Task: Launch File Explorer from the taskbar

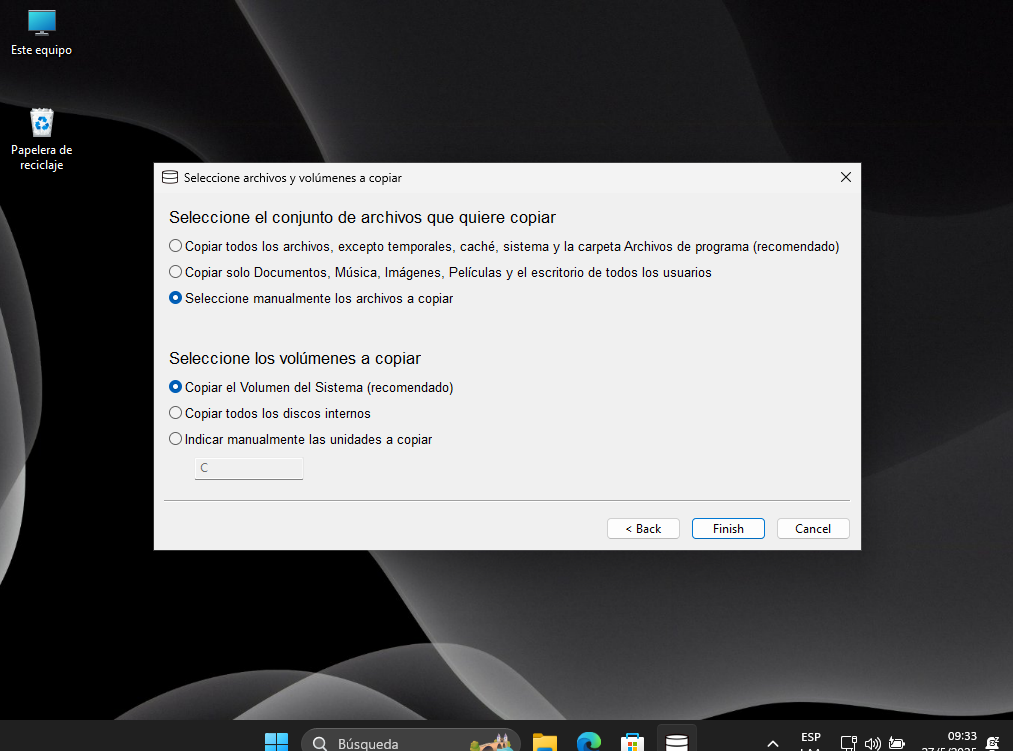Action: tap(544, 742)
